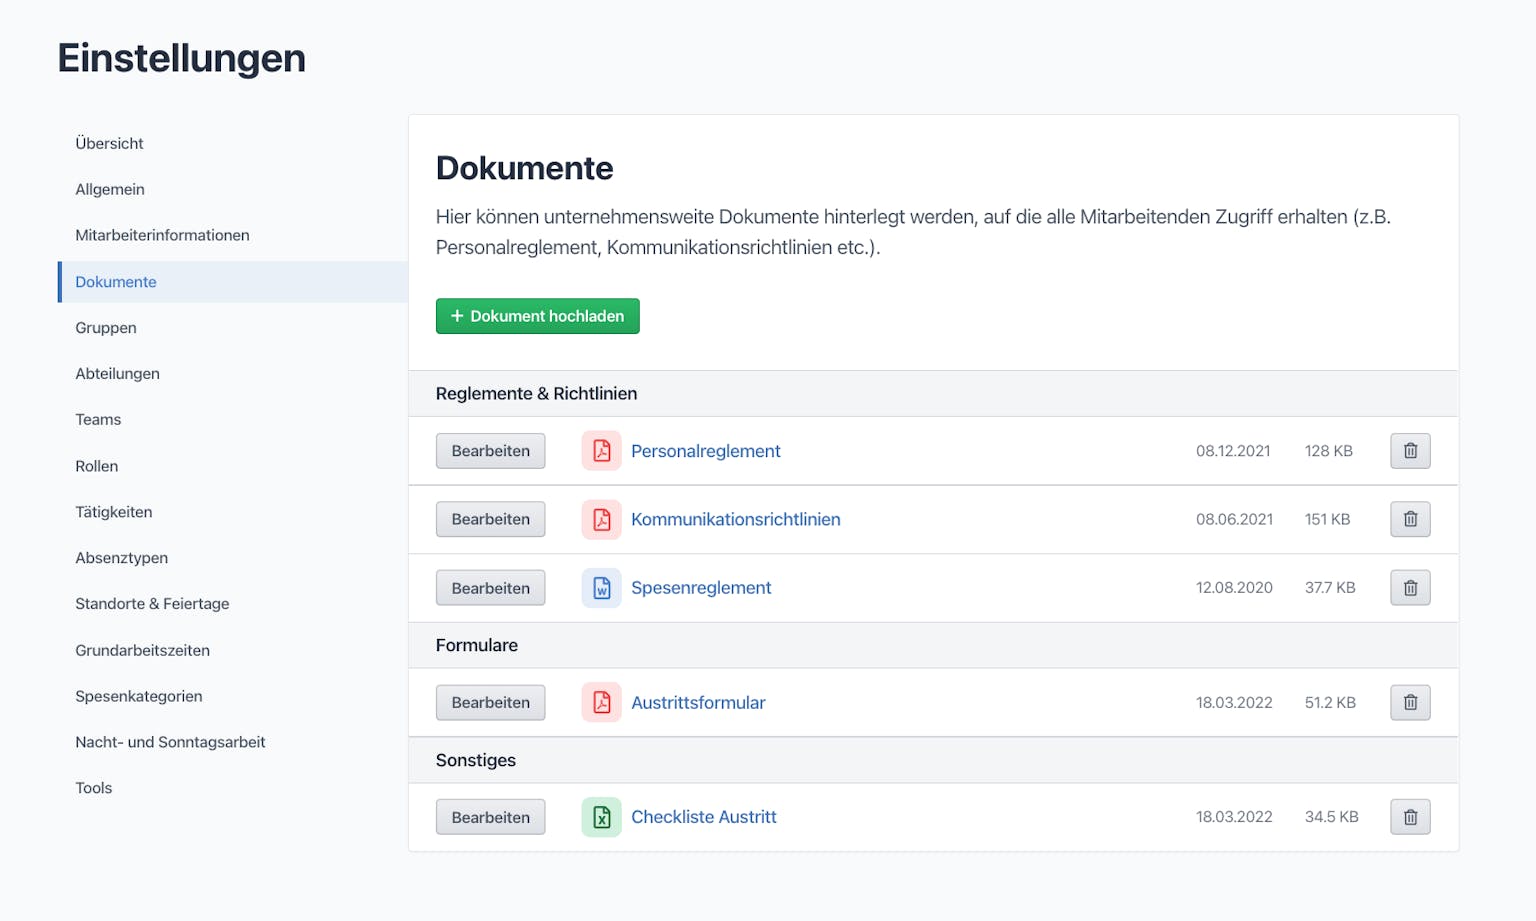Click Bearbeiten for Kommunikationsrichtlinien
The height and width of the screenshot is (921, 1536).
[x=490, y=519]
